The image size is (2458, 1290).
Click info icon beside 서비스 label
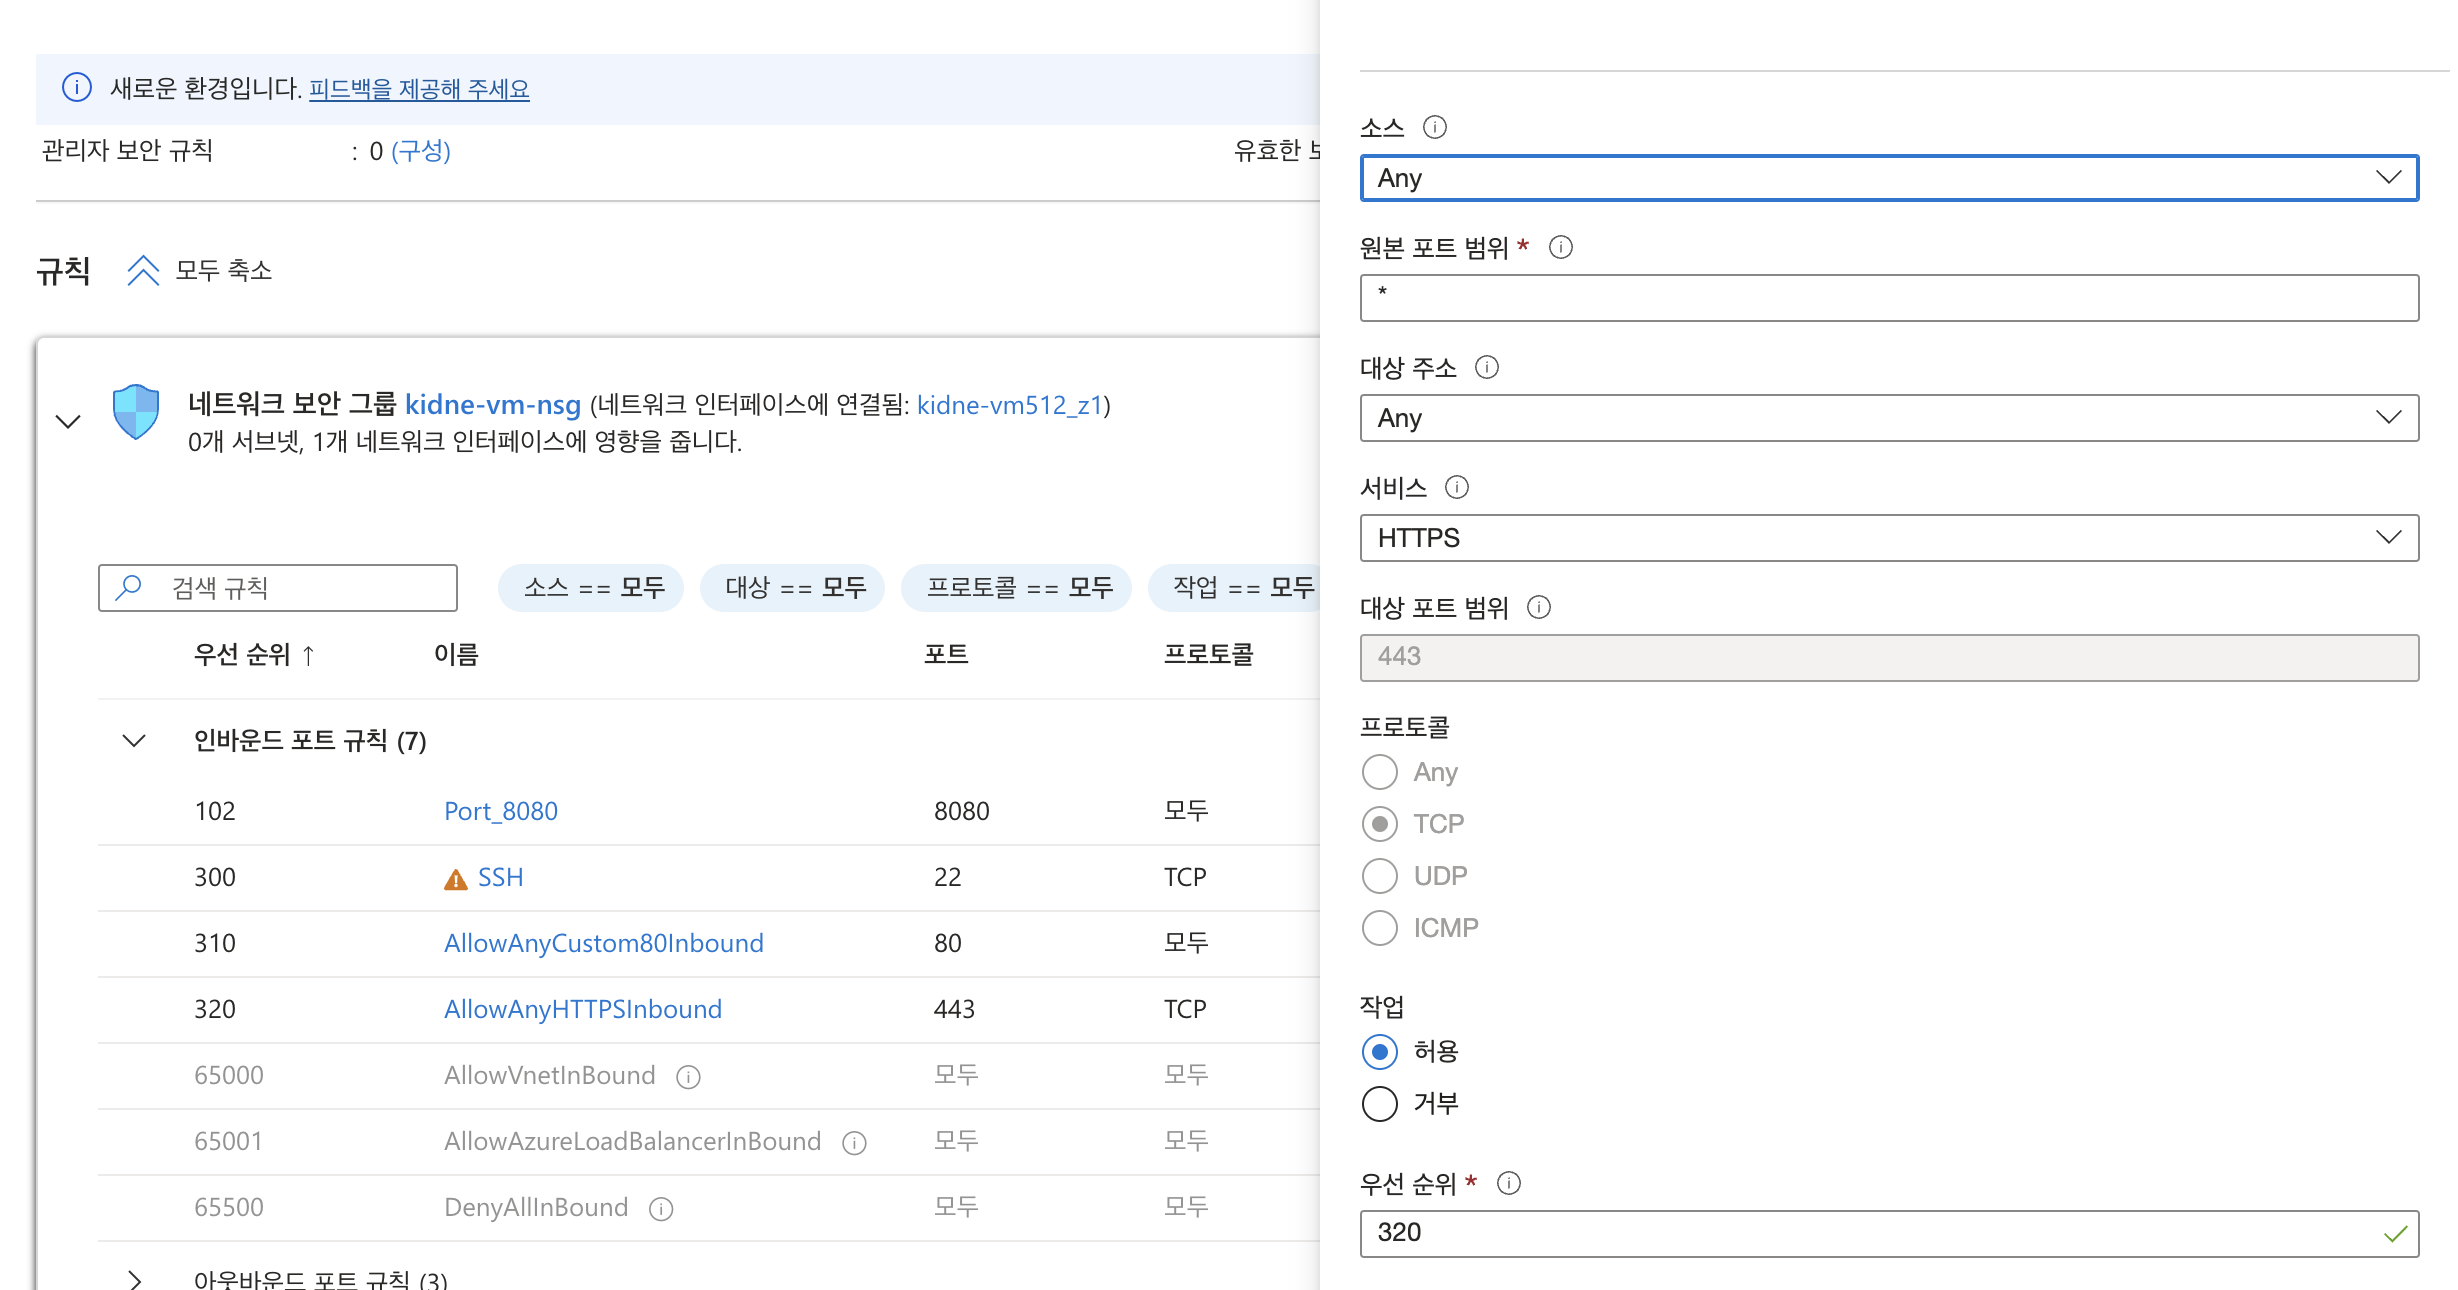click(x=1456, y=487)
